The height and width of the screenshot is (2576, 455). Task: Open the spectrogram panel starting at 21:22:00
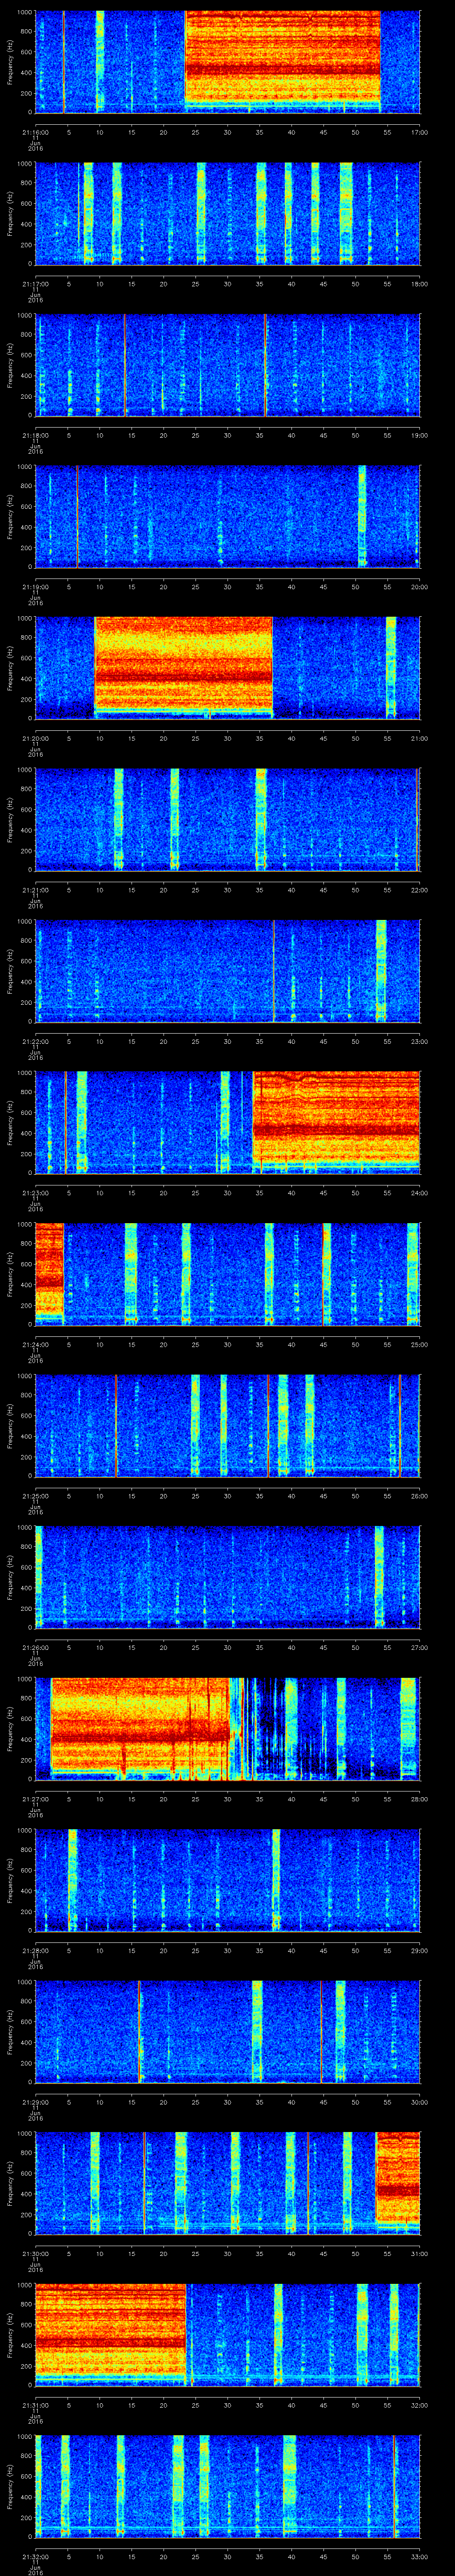tap(227, 970)
